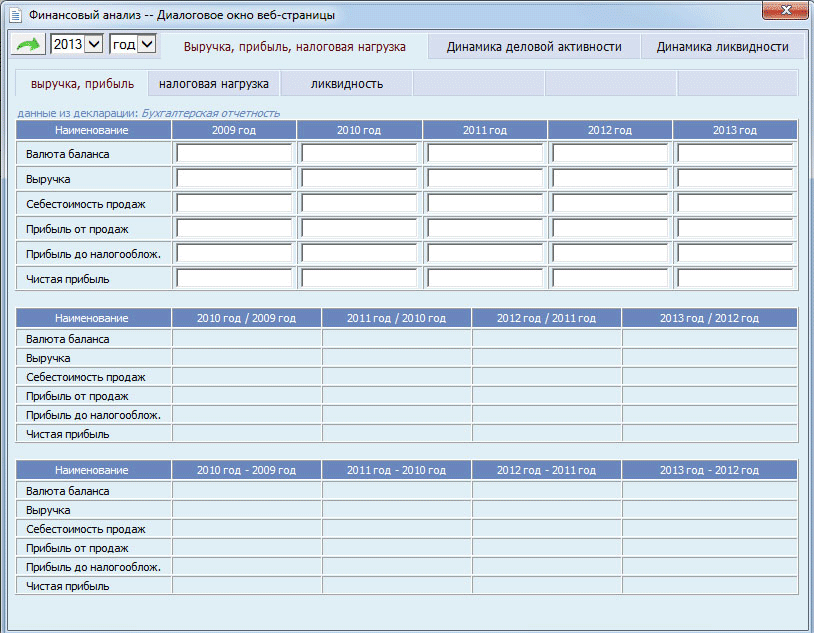
Task: Click the '2011 год / 2010 год' column header
Action: click(397, 318)
